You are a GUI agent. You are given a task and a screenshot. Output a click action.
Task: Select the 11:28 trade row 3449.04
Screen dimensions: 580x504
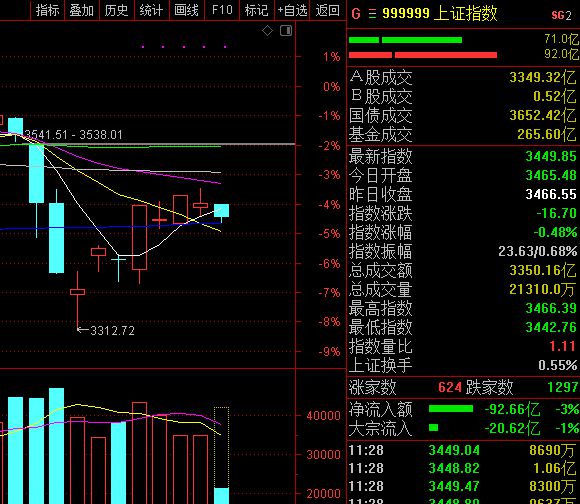pos(463,450)
